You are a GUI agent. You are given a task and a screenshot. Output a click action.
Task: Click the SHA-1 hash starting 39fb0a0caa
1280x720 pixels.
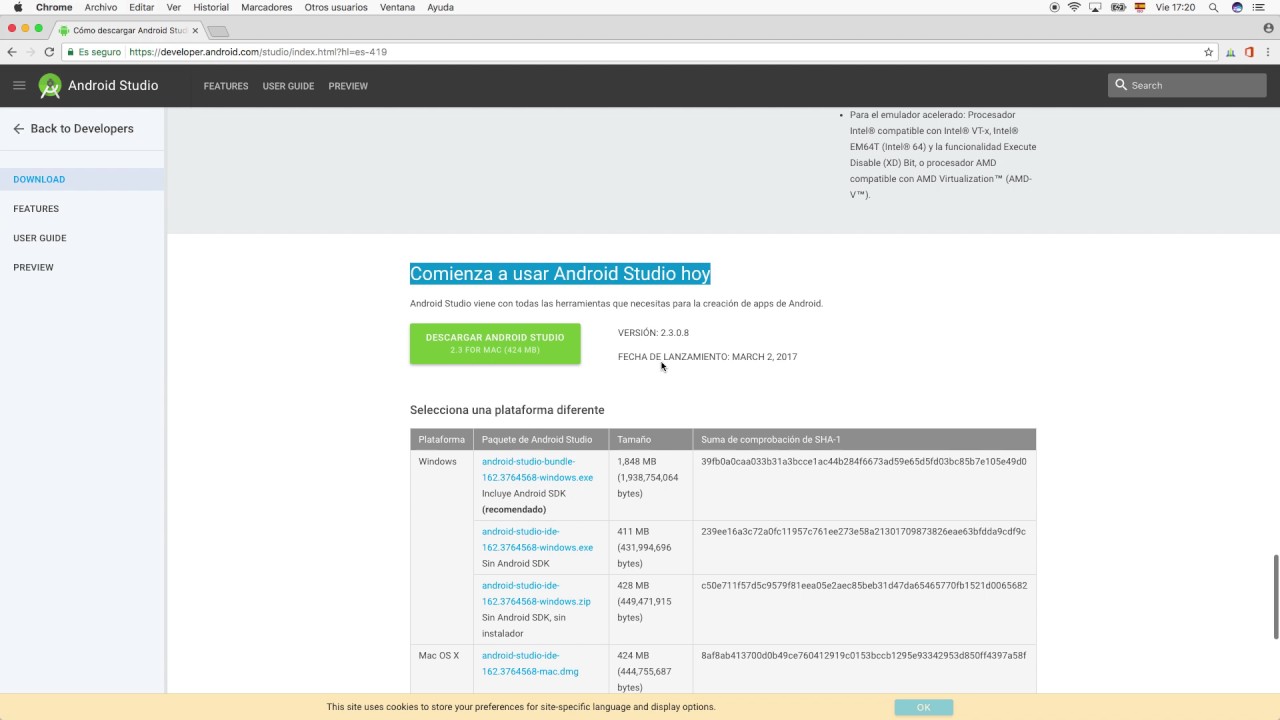(x=864, y=461)
